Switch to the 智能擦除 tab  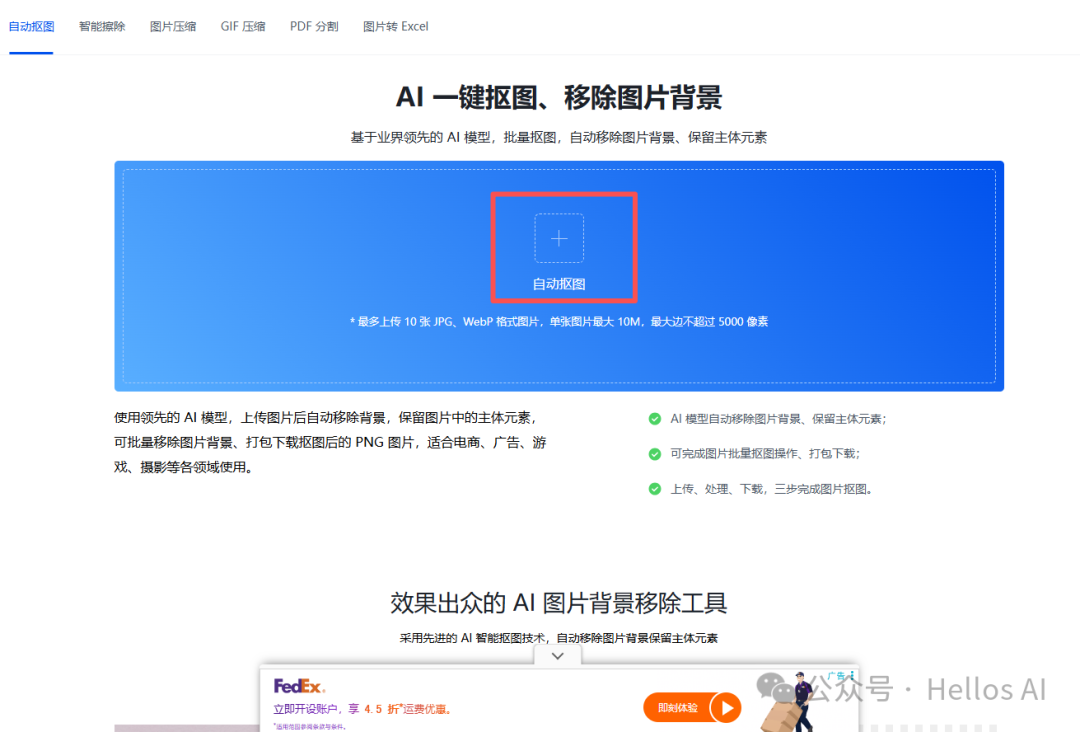[103, 26]
